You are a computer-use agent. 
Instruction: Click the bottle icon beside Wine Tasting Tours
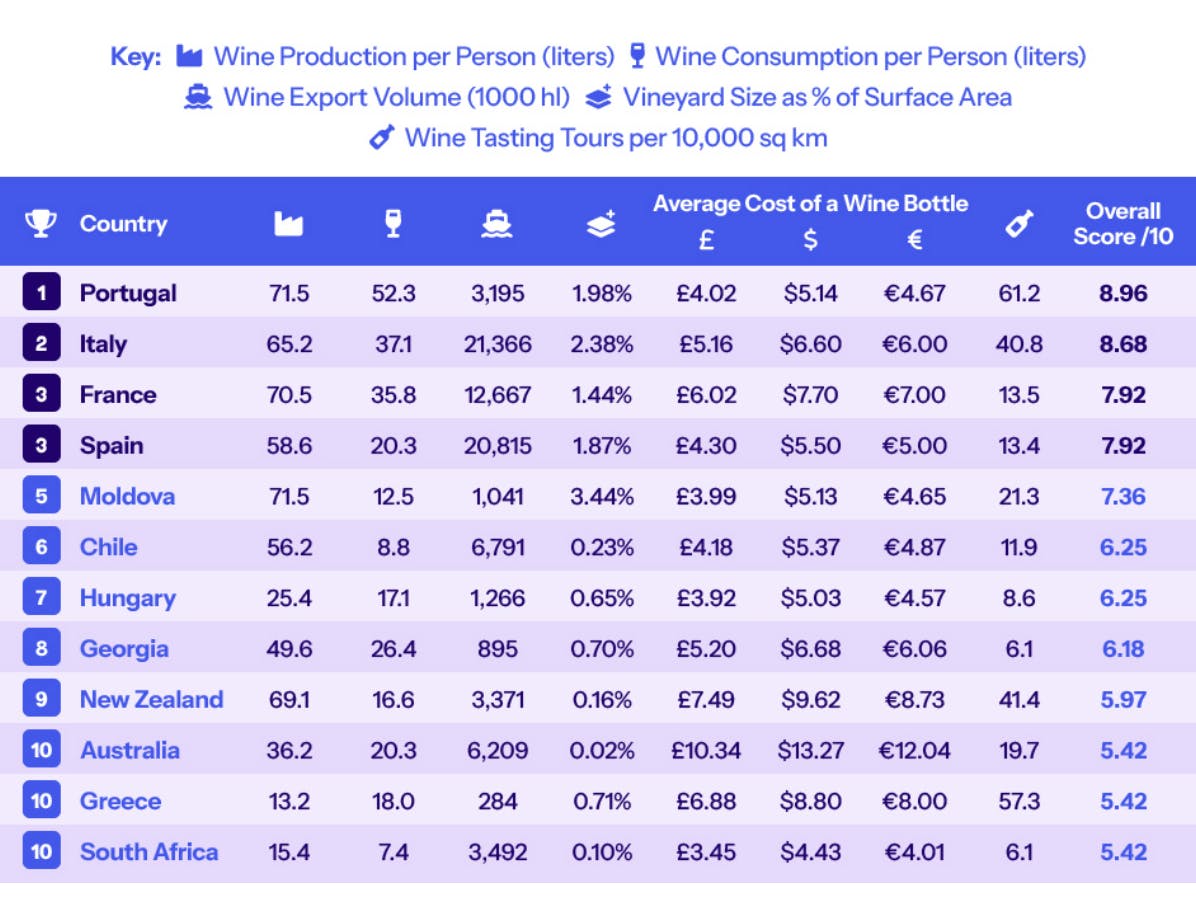point(381,137)
